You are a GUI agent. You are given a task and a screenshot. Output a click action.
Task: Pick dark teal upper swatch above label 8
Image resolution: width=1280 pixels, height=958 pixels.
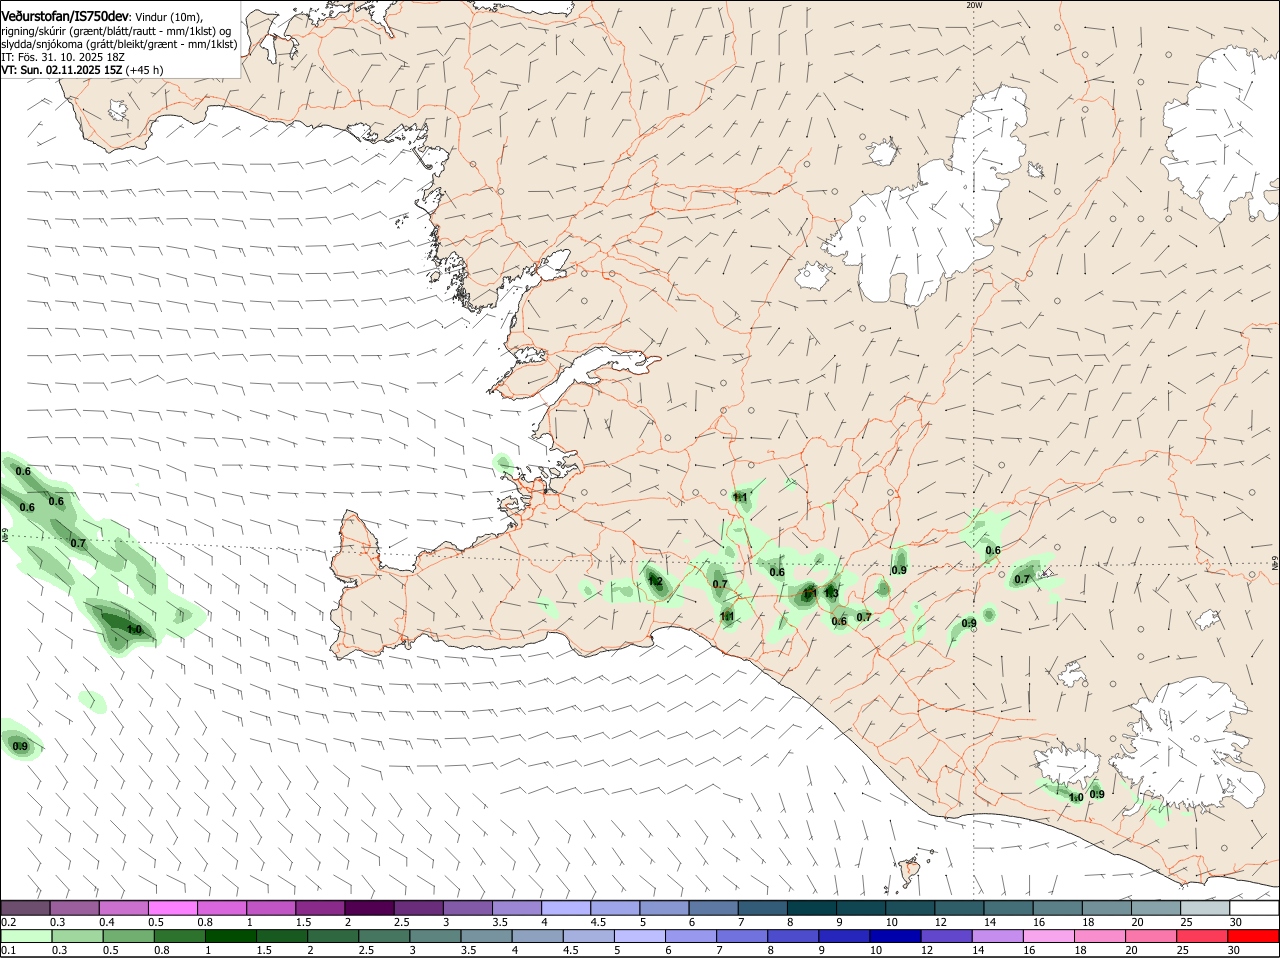pyautogui.click(x=811, y=907)
